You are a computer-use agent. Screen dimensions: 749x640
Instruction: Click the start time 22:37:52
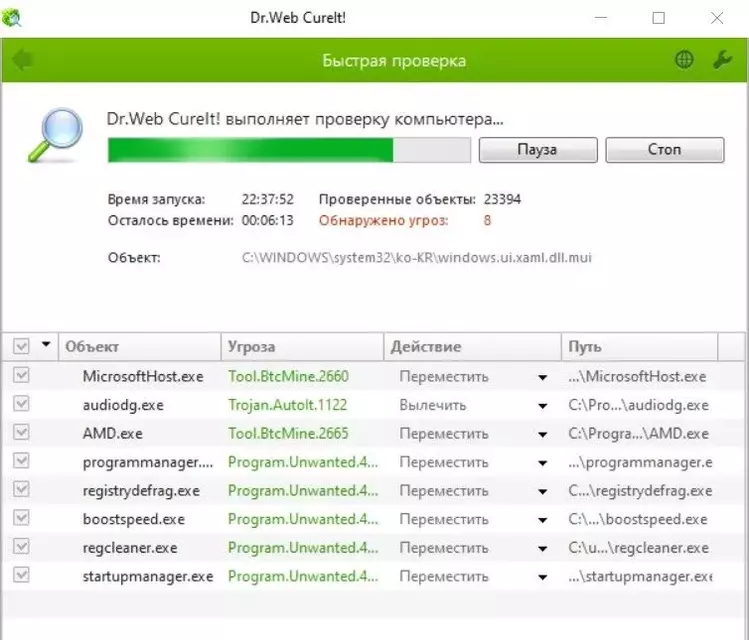(268, 199)
